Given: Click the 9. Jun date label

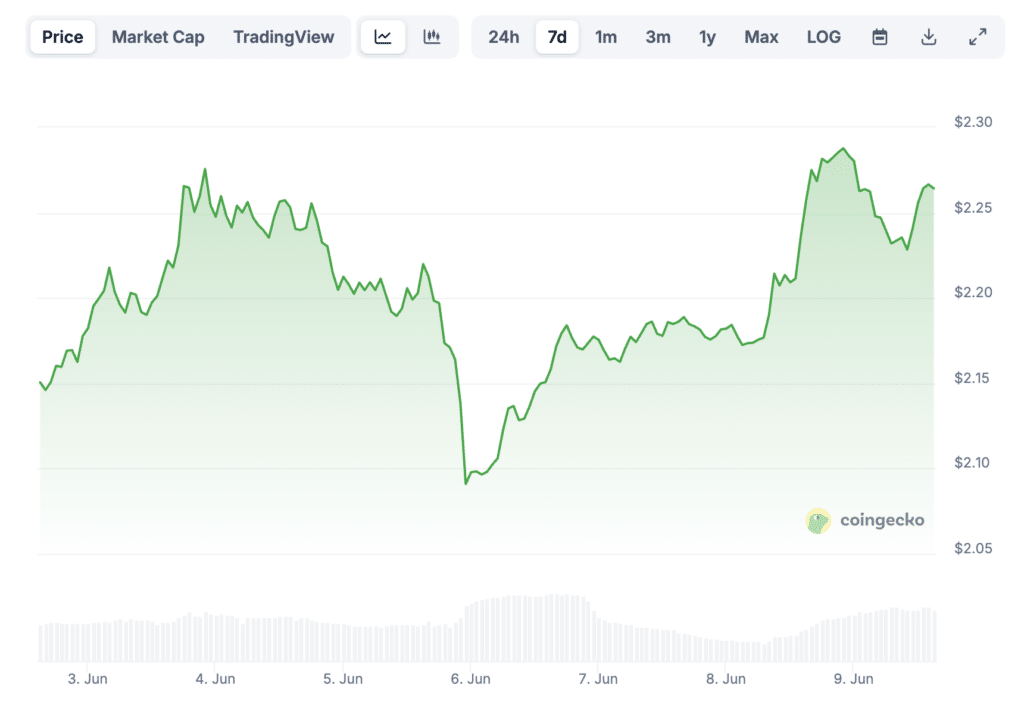Looking at the screenshot, I should pos(854,679).
